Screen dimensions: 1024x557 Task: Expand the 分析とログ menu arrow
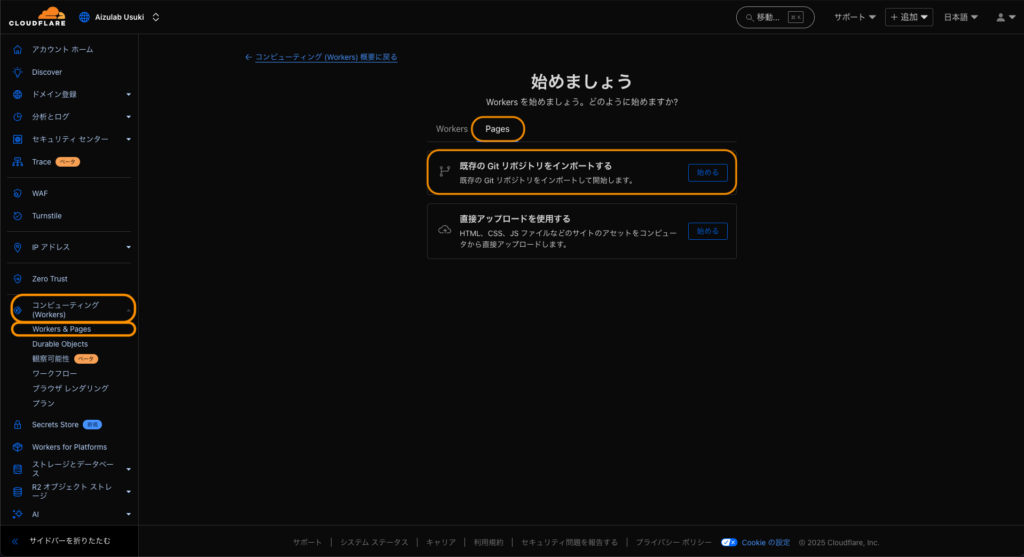click(x=128, y=117)
